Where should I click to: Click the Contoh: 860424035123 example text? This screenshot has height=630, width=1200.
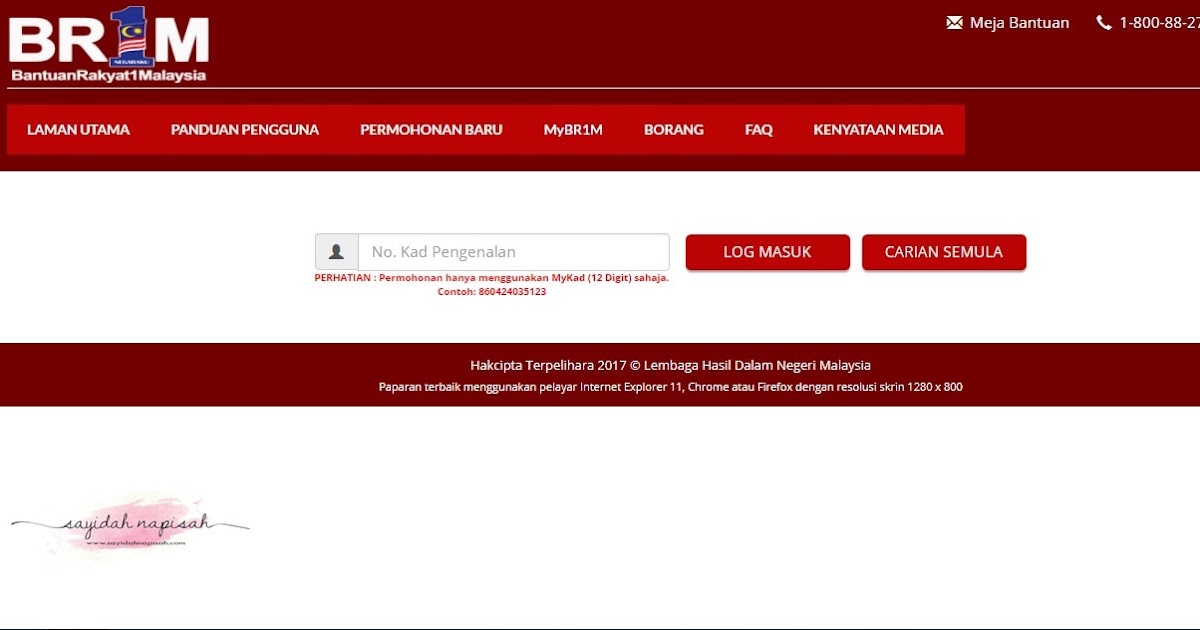pyautogui.click(x=492, y=292)
